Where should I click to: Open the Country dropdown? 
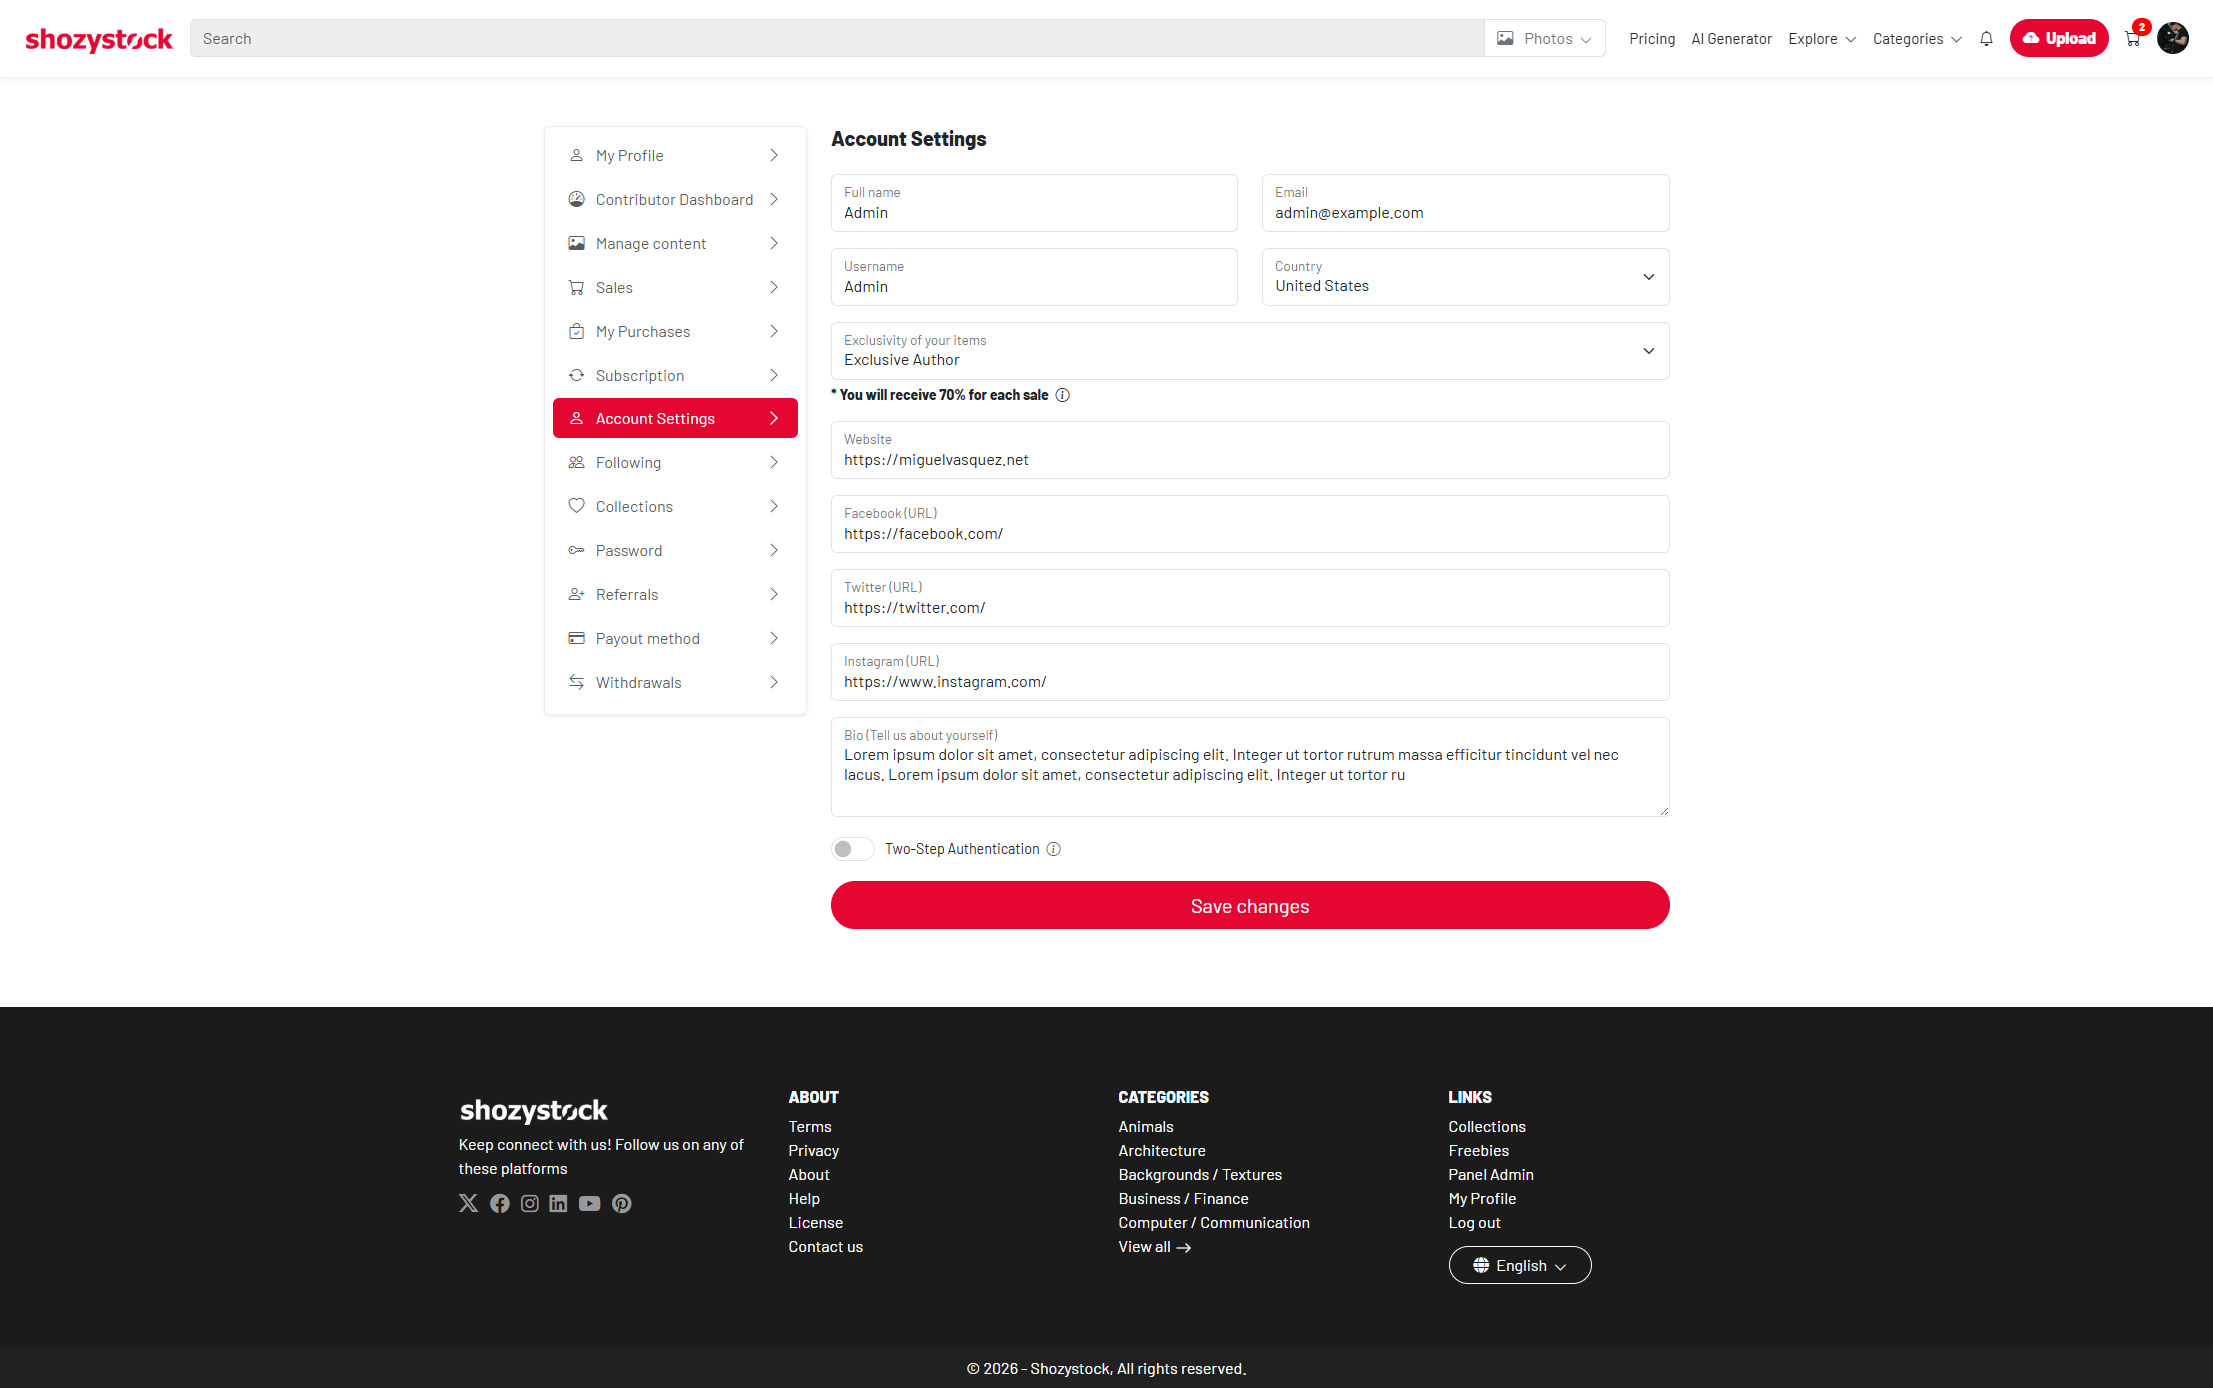[1464, 277]
